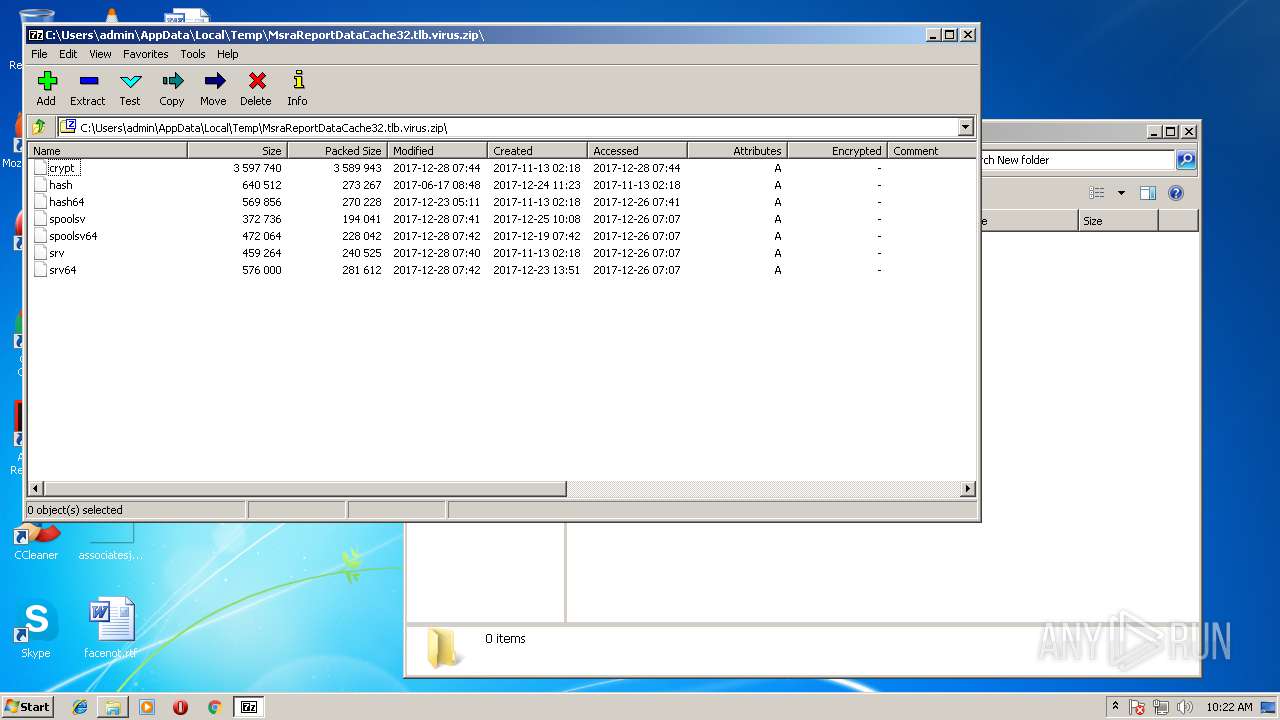Screen dimensions: 1280x720
Task: Select the srv64 file
Action: [x=62, y=270]
